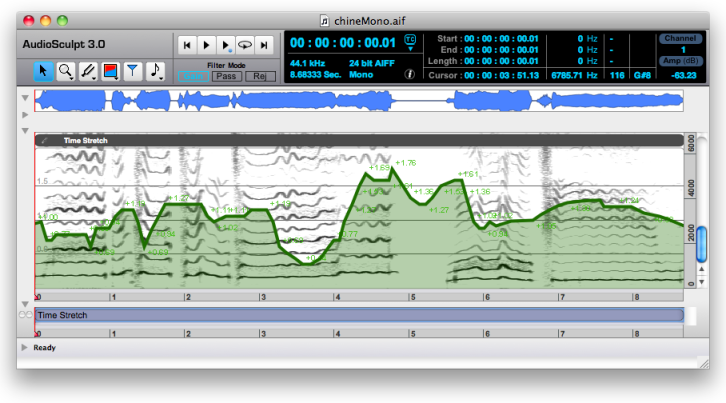The width and height of the screenshot is (726, 403).
Task: Select the musical note tool
Action: 155,71
